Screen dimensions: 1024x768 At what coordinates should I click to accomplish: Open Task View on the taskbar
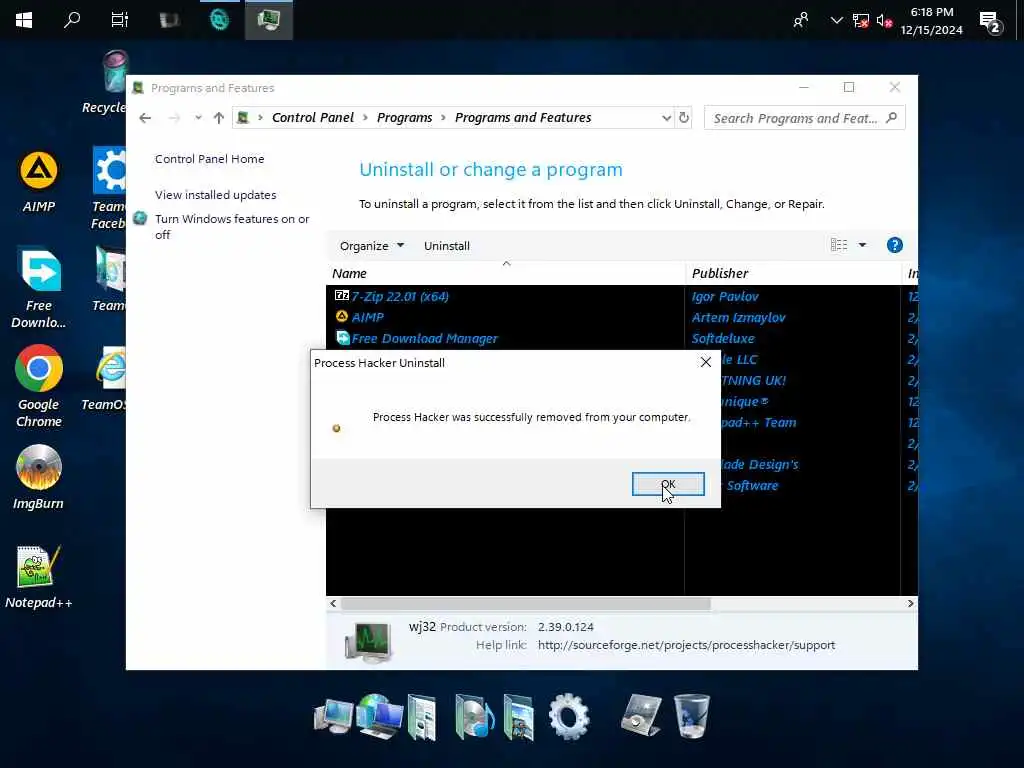click(120, 20)
